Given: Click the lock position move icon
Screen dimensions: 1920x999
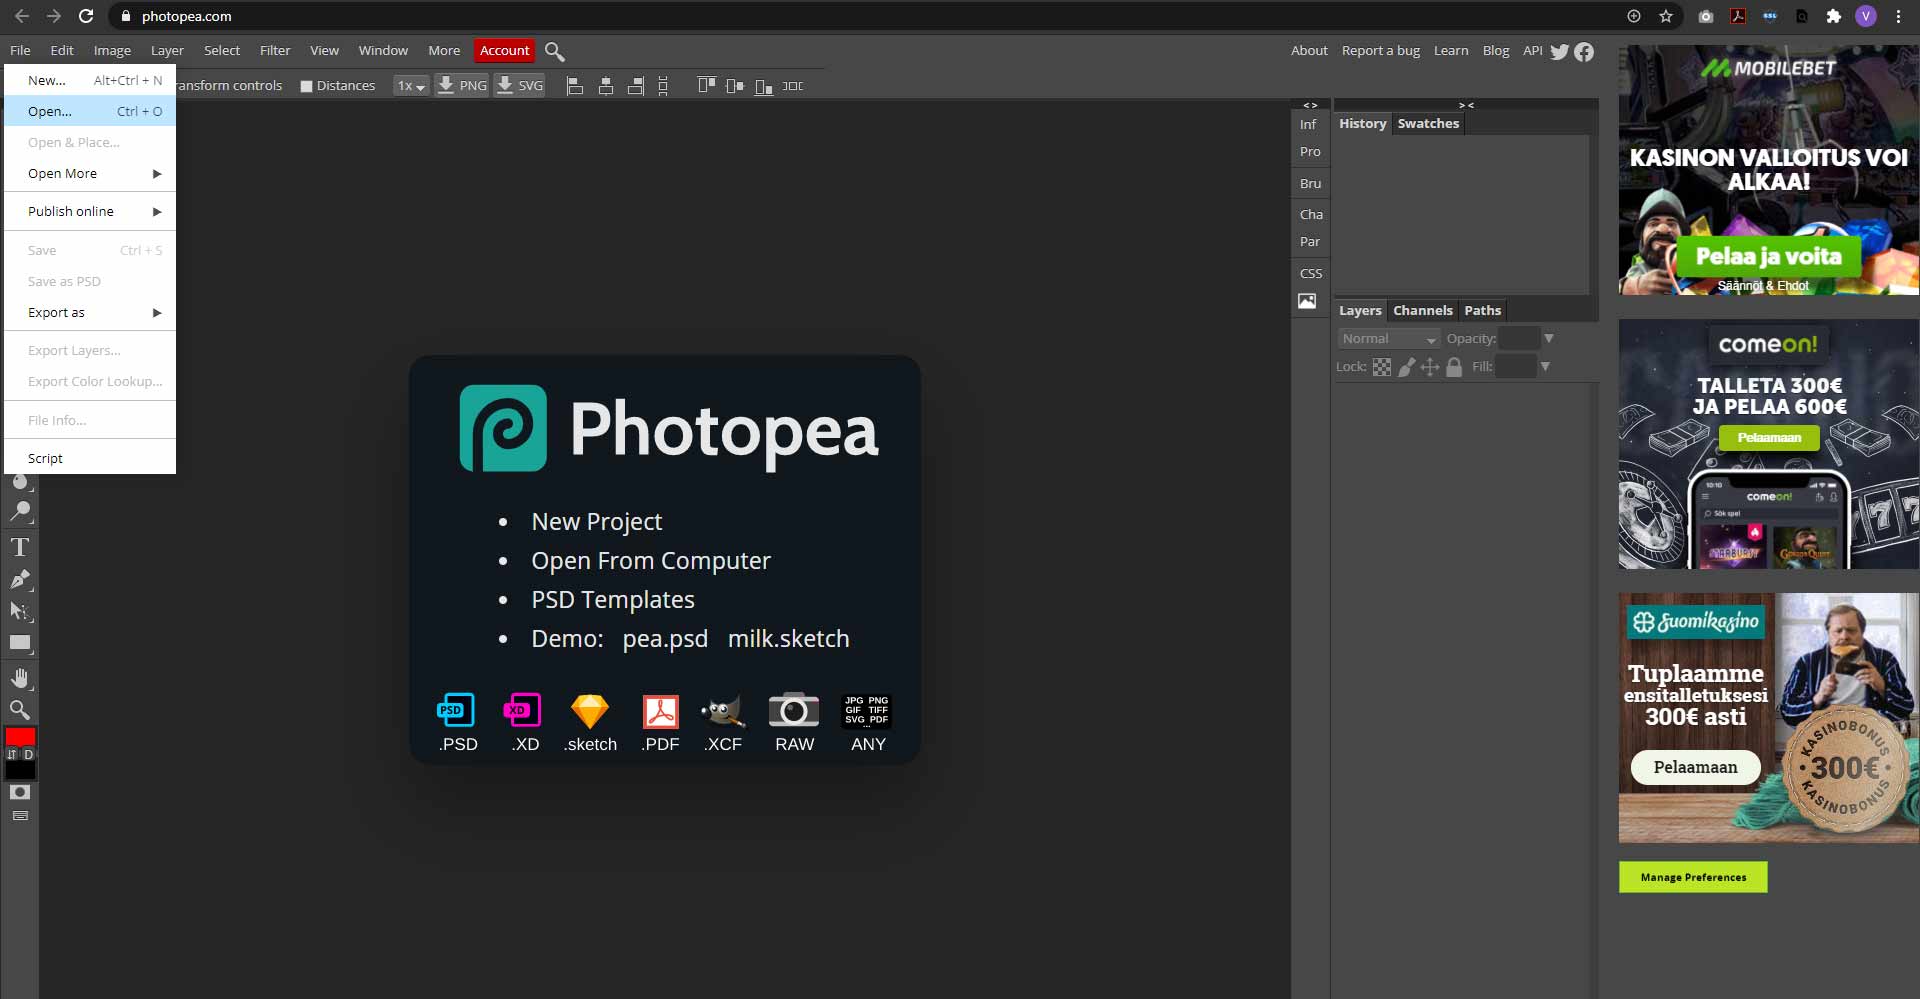Looking at the screenshot, I should click(1430, 367).
